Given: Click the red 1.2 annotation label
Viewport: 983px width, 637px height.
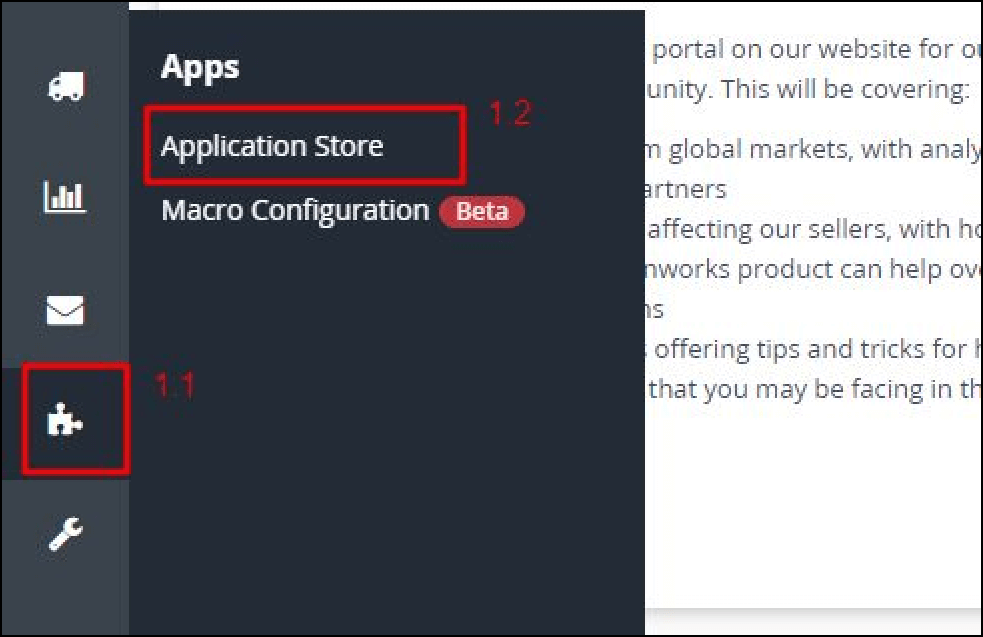Looking at the screenshot, I should pos(509,114).
